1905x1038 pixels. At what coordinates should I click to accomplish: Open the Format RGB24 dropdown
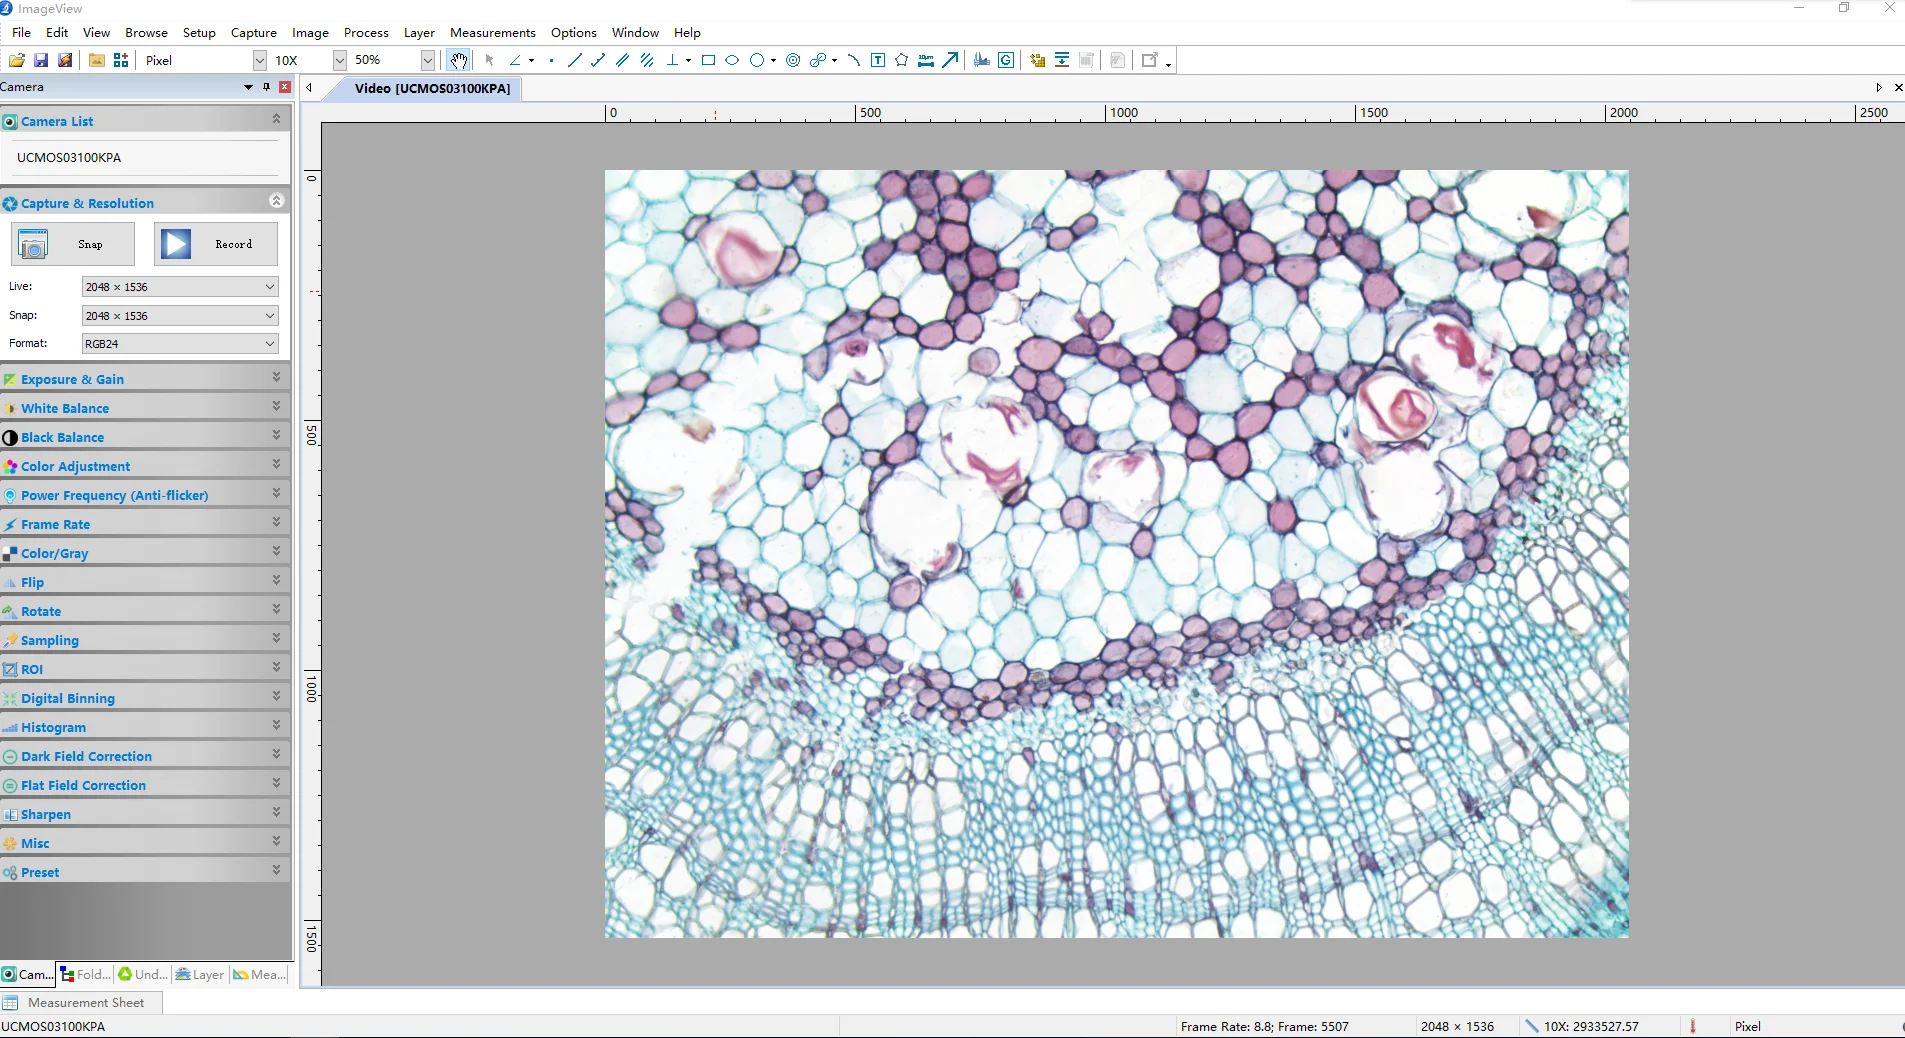click(x=180, y=343)
